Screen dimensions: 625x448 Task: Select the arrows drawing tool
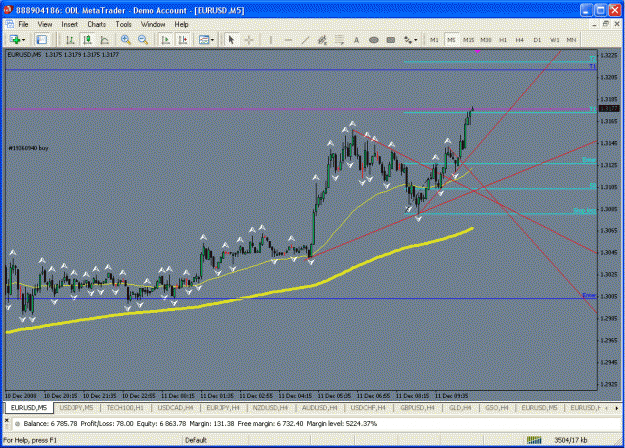pos(408,40)
